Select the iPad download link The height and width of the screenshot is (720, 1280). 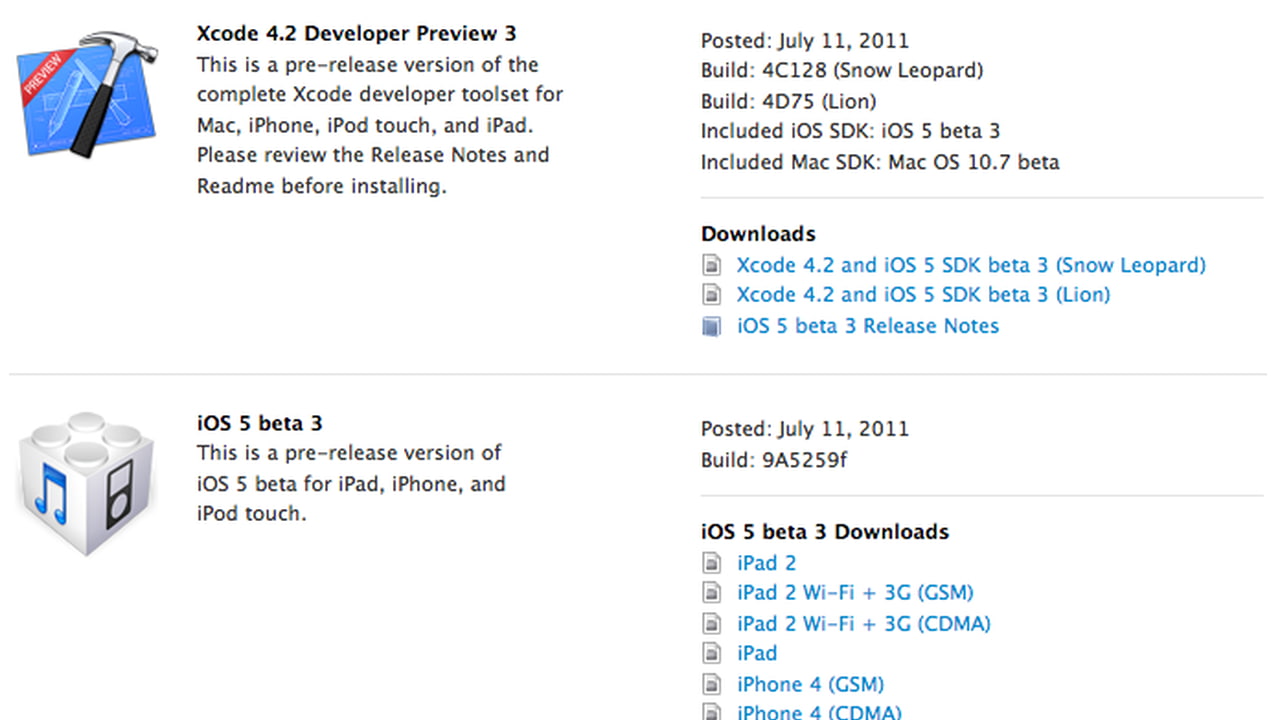pos(757,654)
